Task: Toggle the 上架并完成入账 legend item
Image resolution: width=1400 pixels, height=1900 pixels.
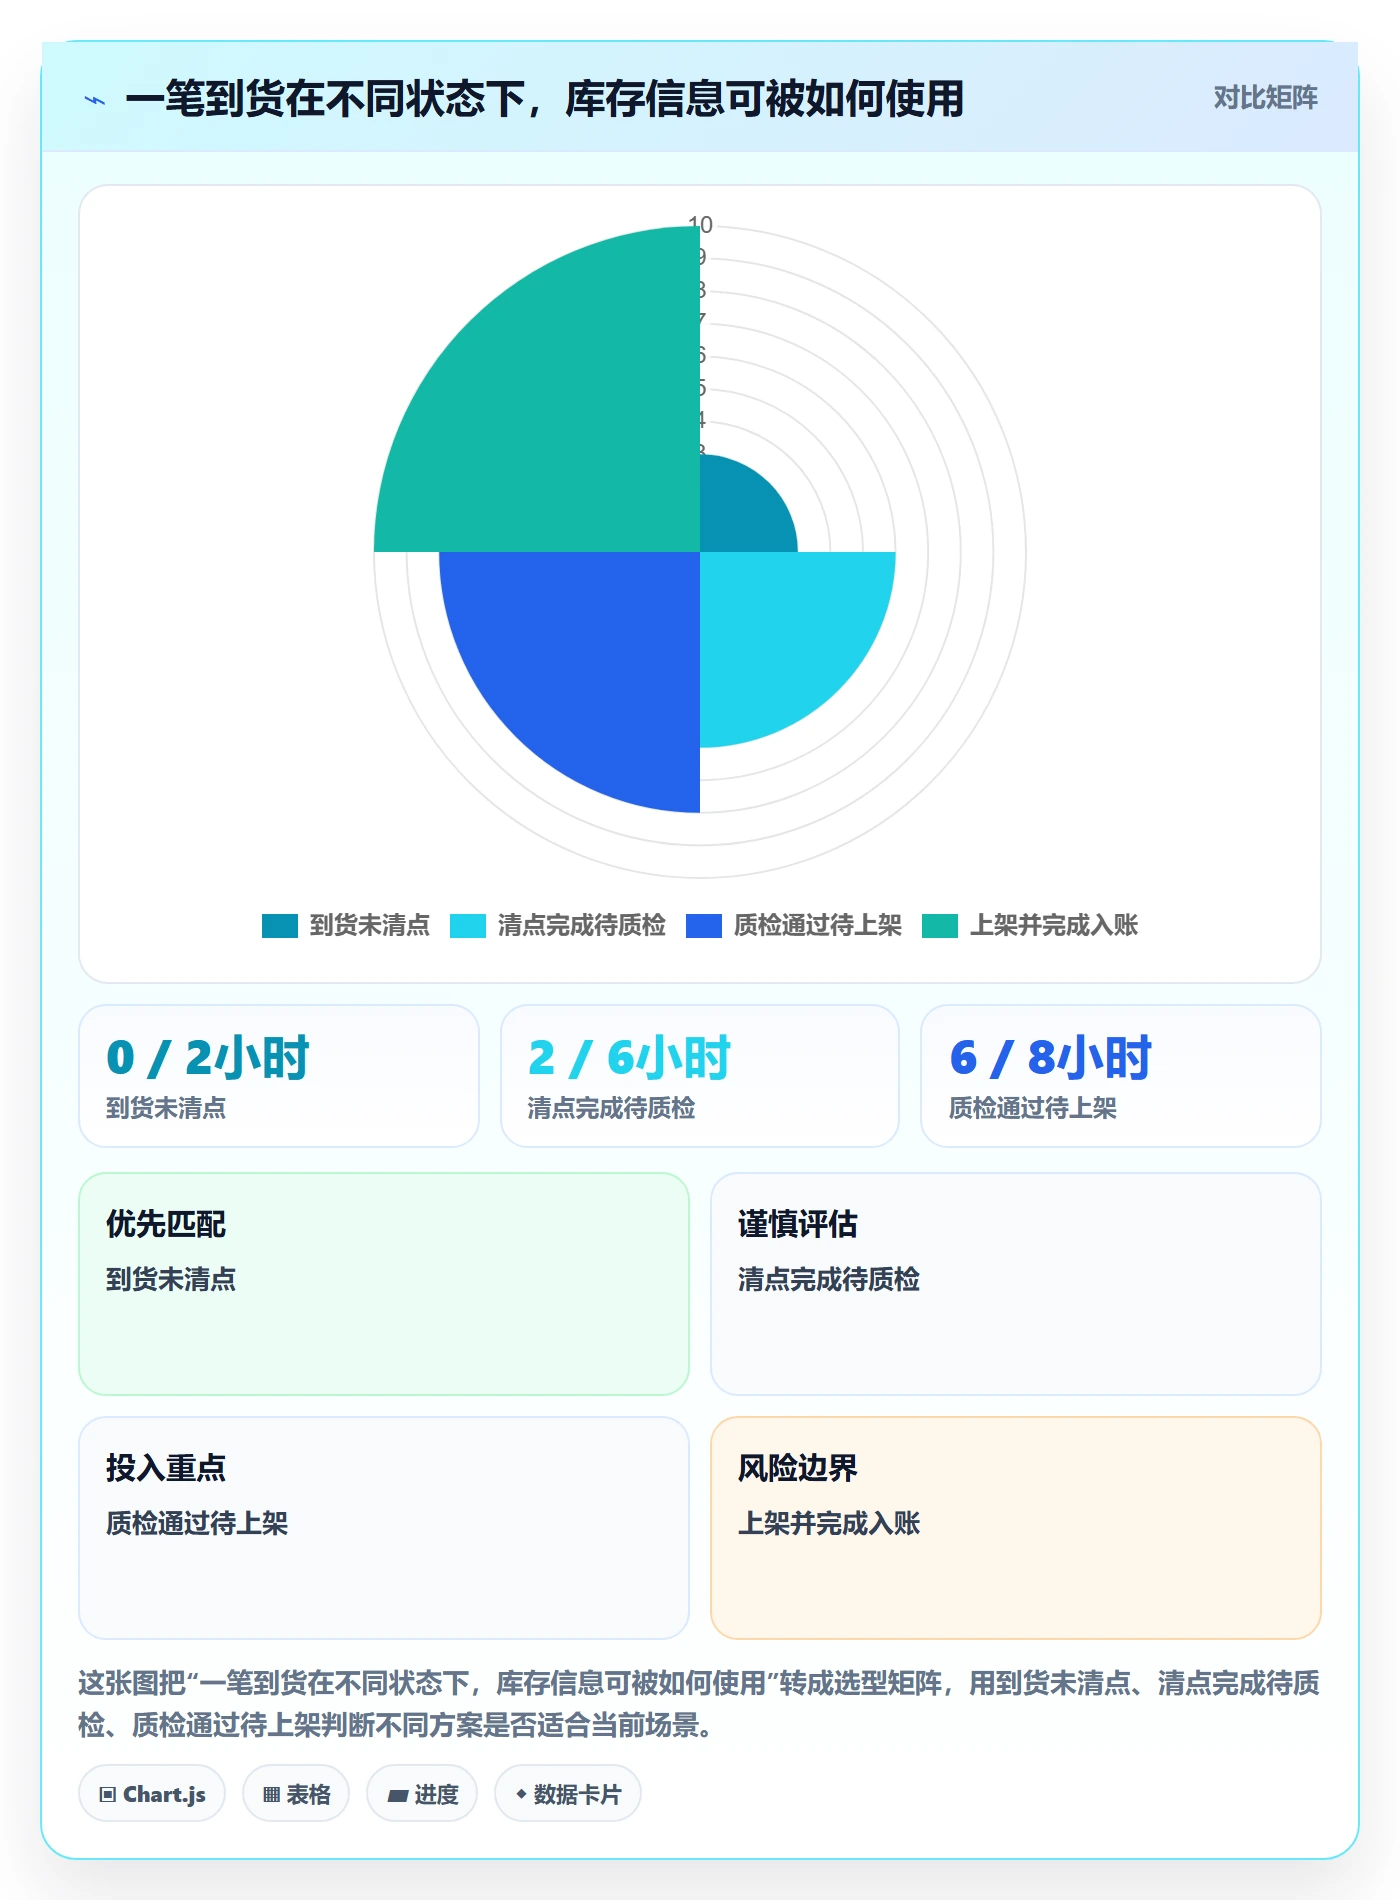Action: pyautogui.click(x=1030, y=925)
